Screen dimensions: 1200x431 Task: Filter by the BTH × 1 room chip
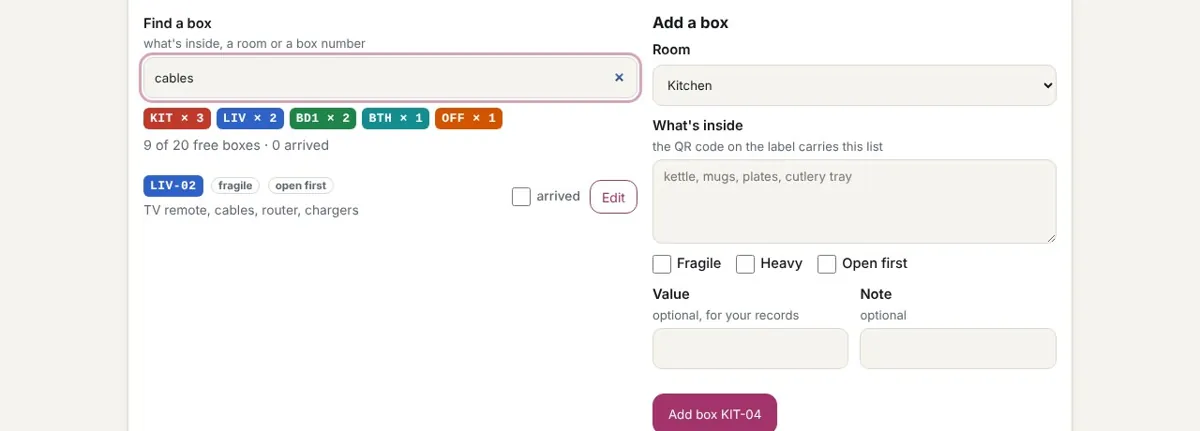tap(396, 118)
